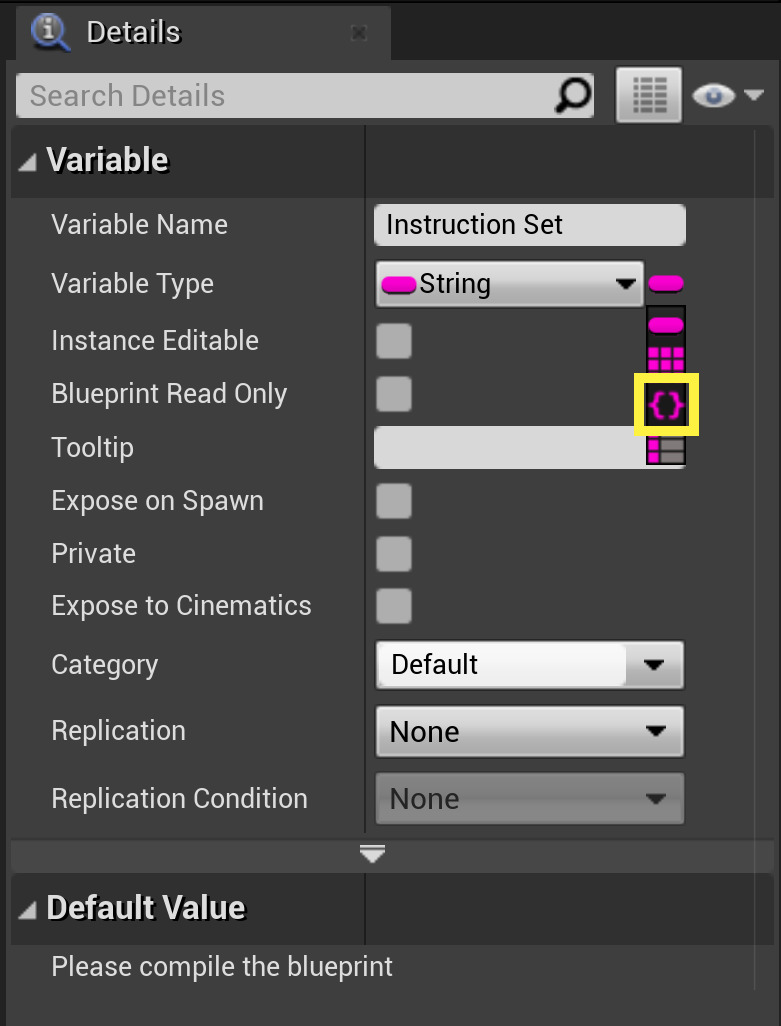Enable the Instance Editable checkbox

(394, 341)
